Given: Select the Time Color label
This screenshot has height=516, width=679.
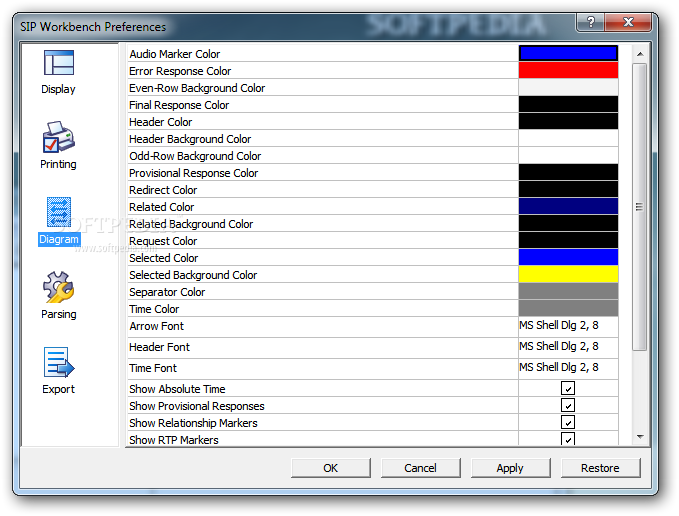Looking at the screenshot, I should click(x=154, y=309).
